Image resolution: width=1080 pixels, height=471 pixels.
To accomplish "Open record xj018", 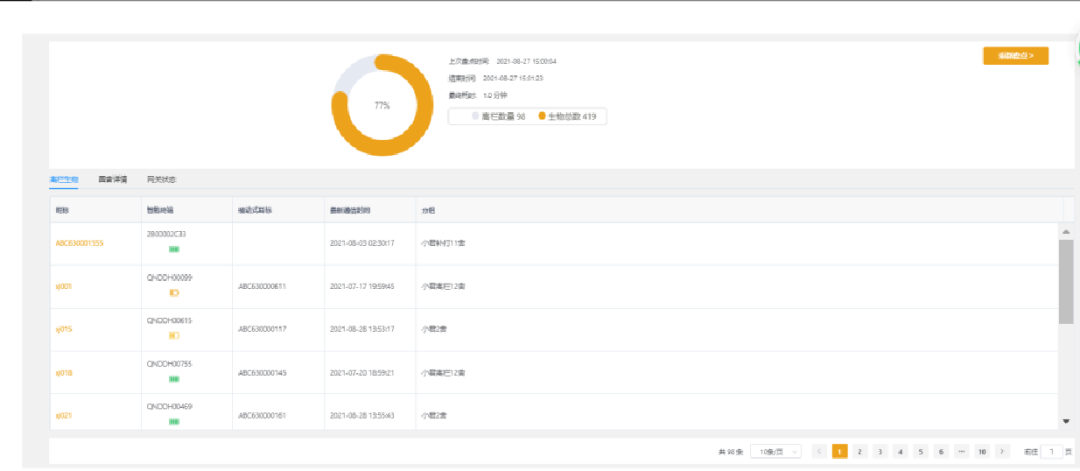I will [x=63, y=373].
